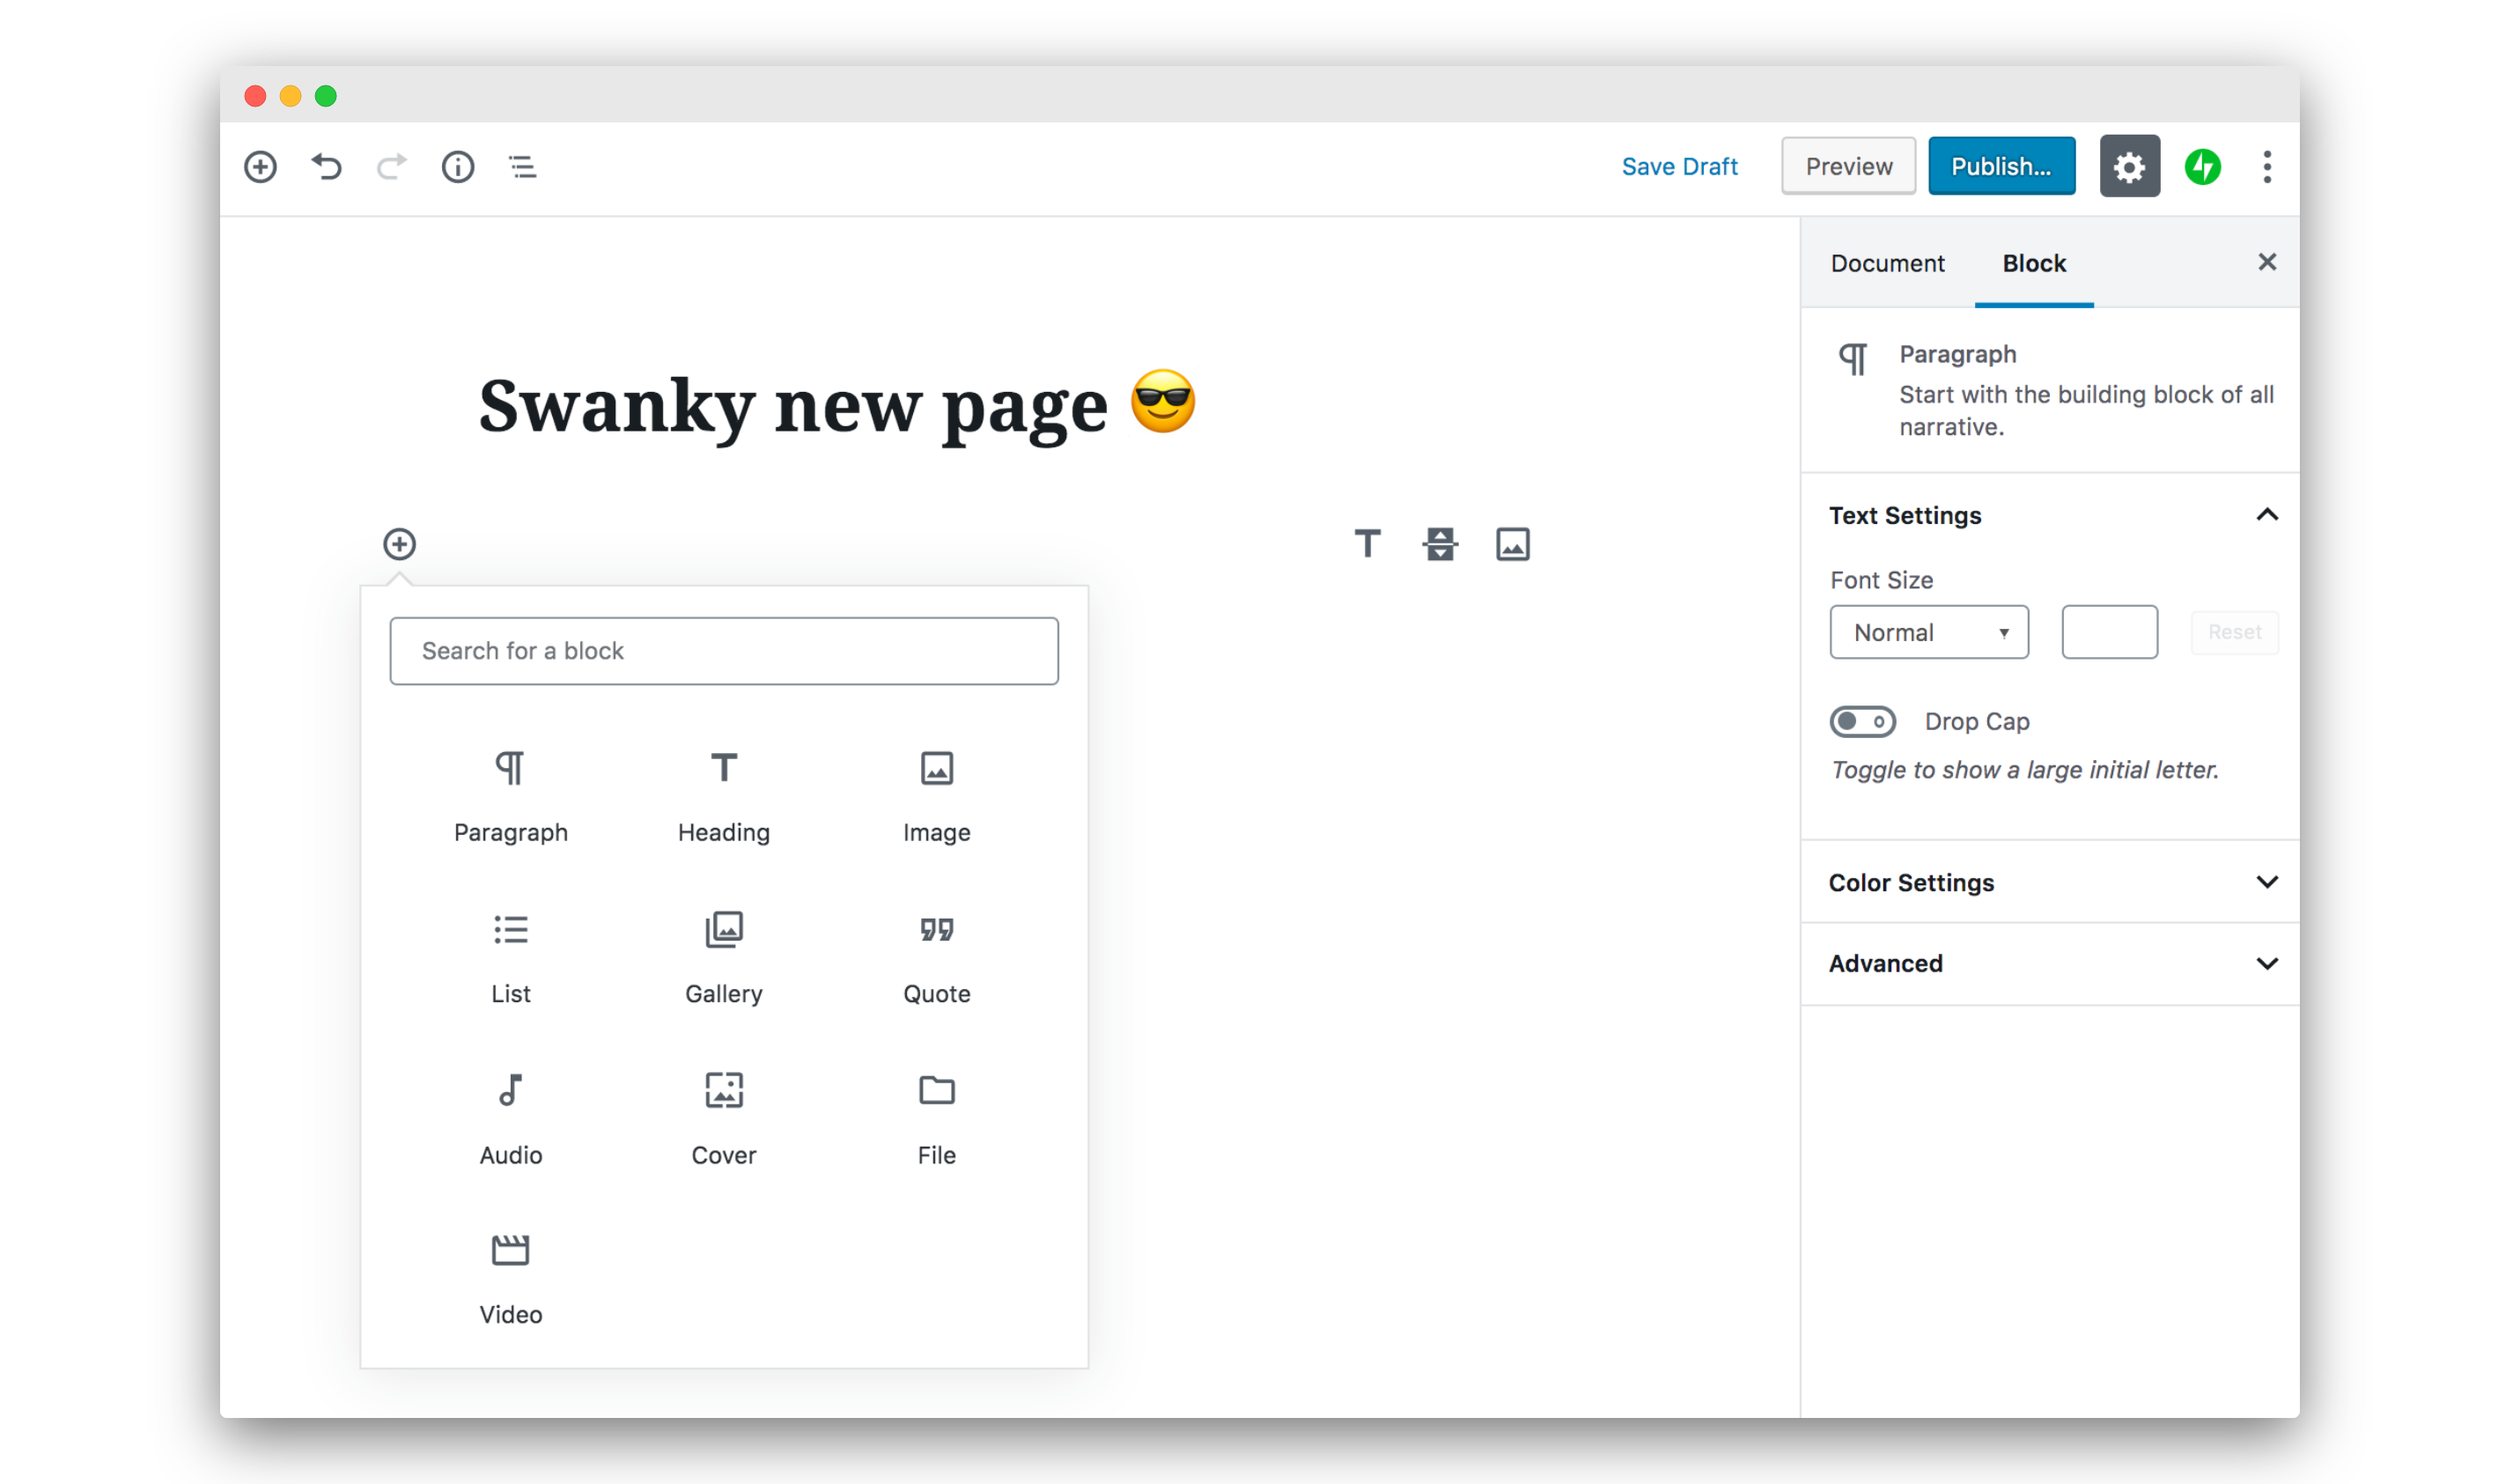Focus the Search for a block field
The width and height of the screenshot is (2520, 1484).
[724, 651]
